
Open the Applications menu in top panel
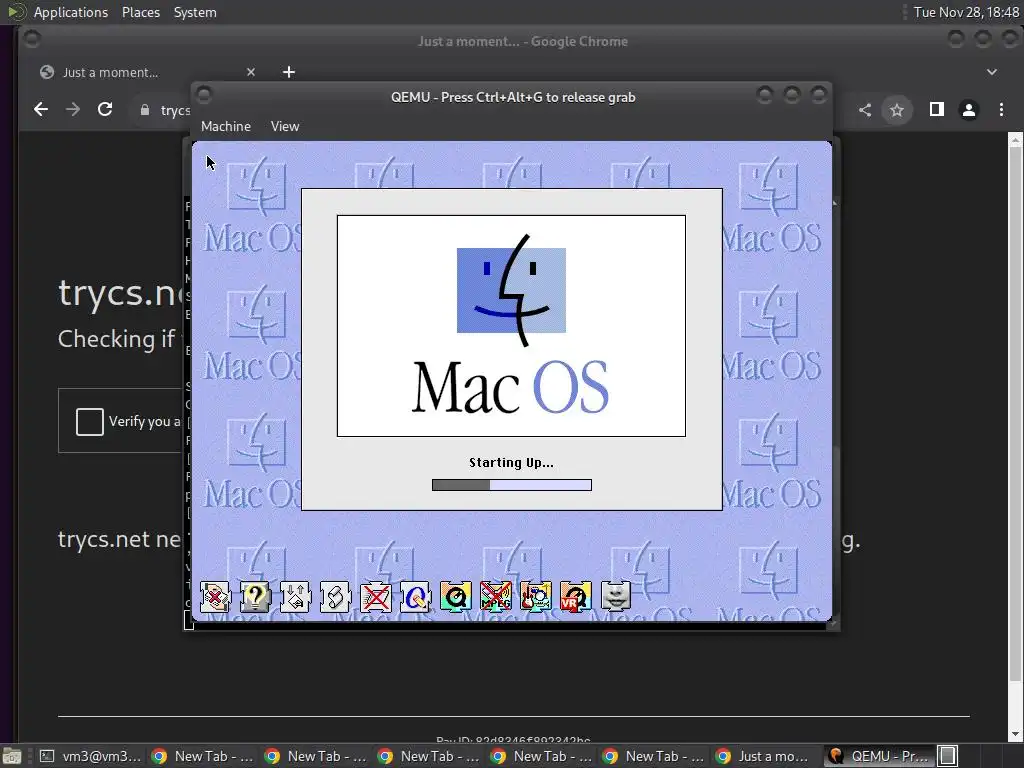[x=71, y=12]
